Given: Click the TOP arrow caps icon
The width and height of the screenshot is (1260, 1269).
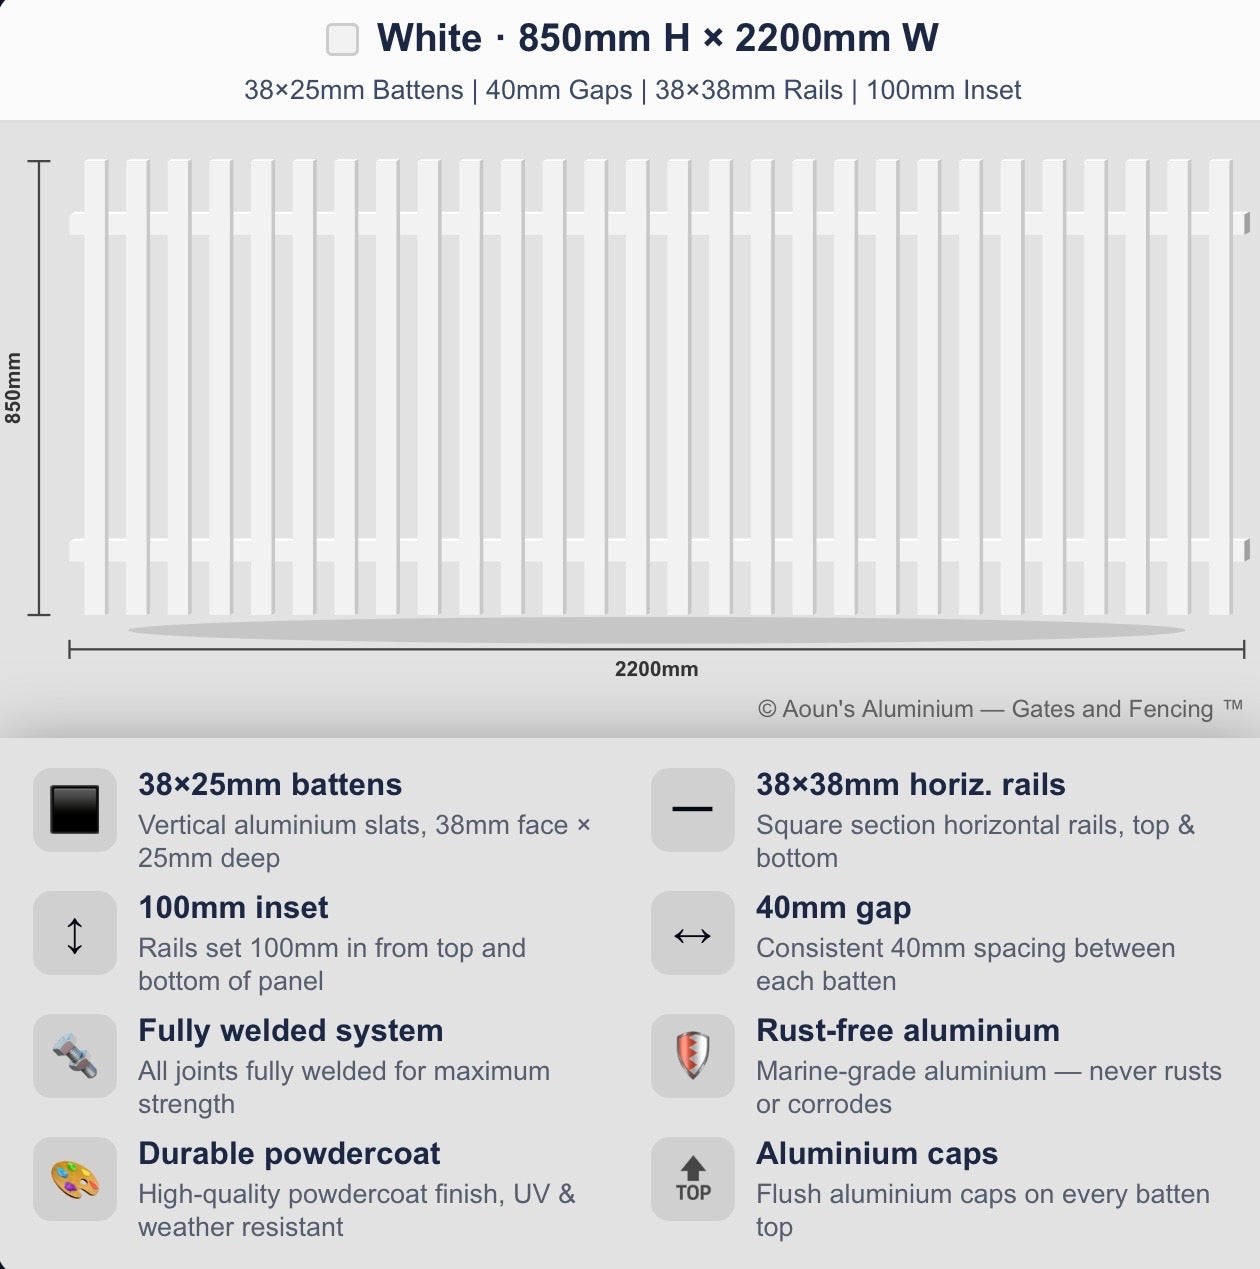Looking at the screenshot, I should click(x=693, y=1179).
